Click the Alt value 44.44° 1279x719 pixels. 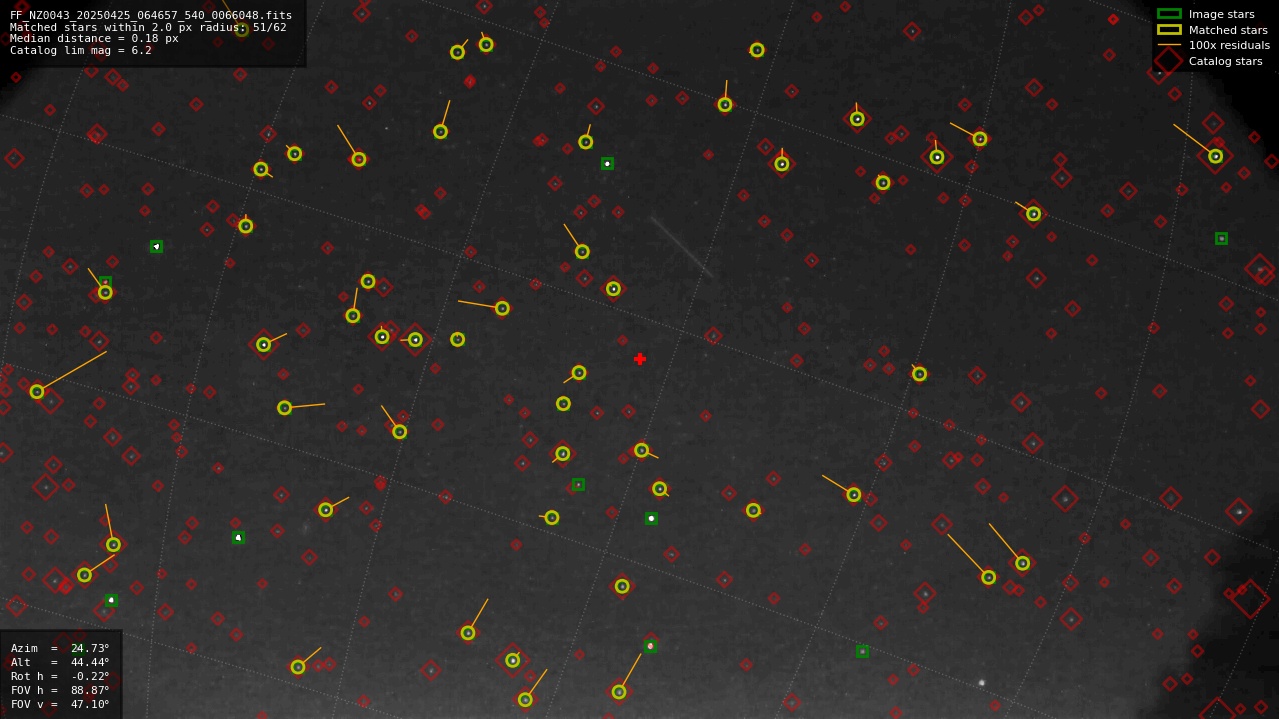tap(90, 662)
